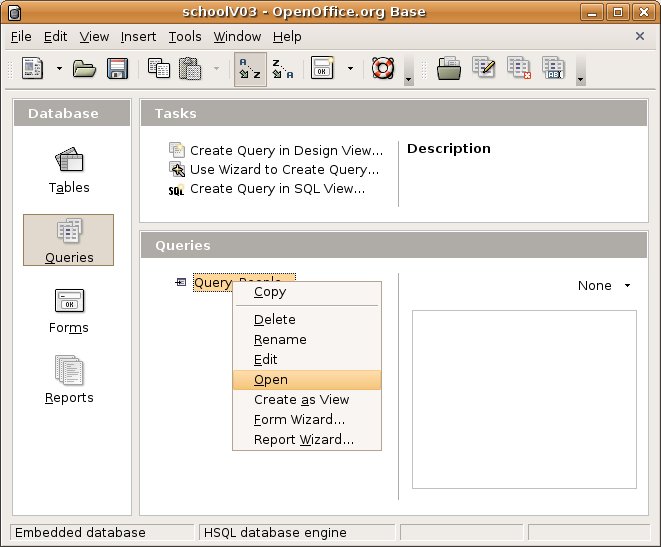661x547 pixels.
Task: Open the Window menu
Action: [237, 37]
